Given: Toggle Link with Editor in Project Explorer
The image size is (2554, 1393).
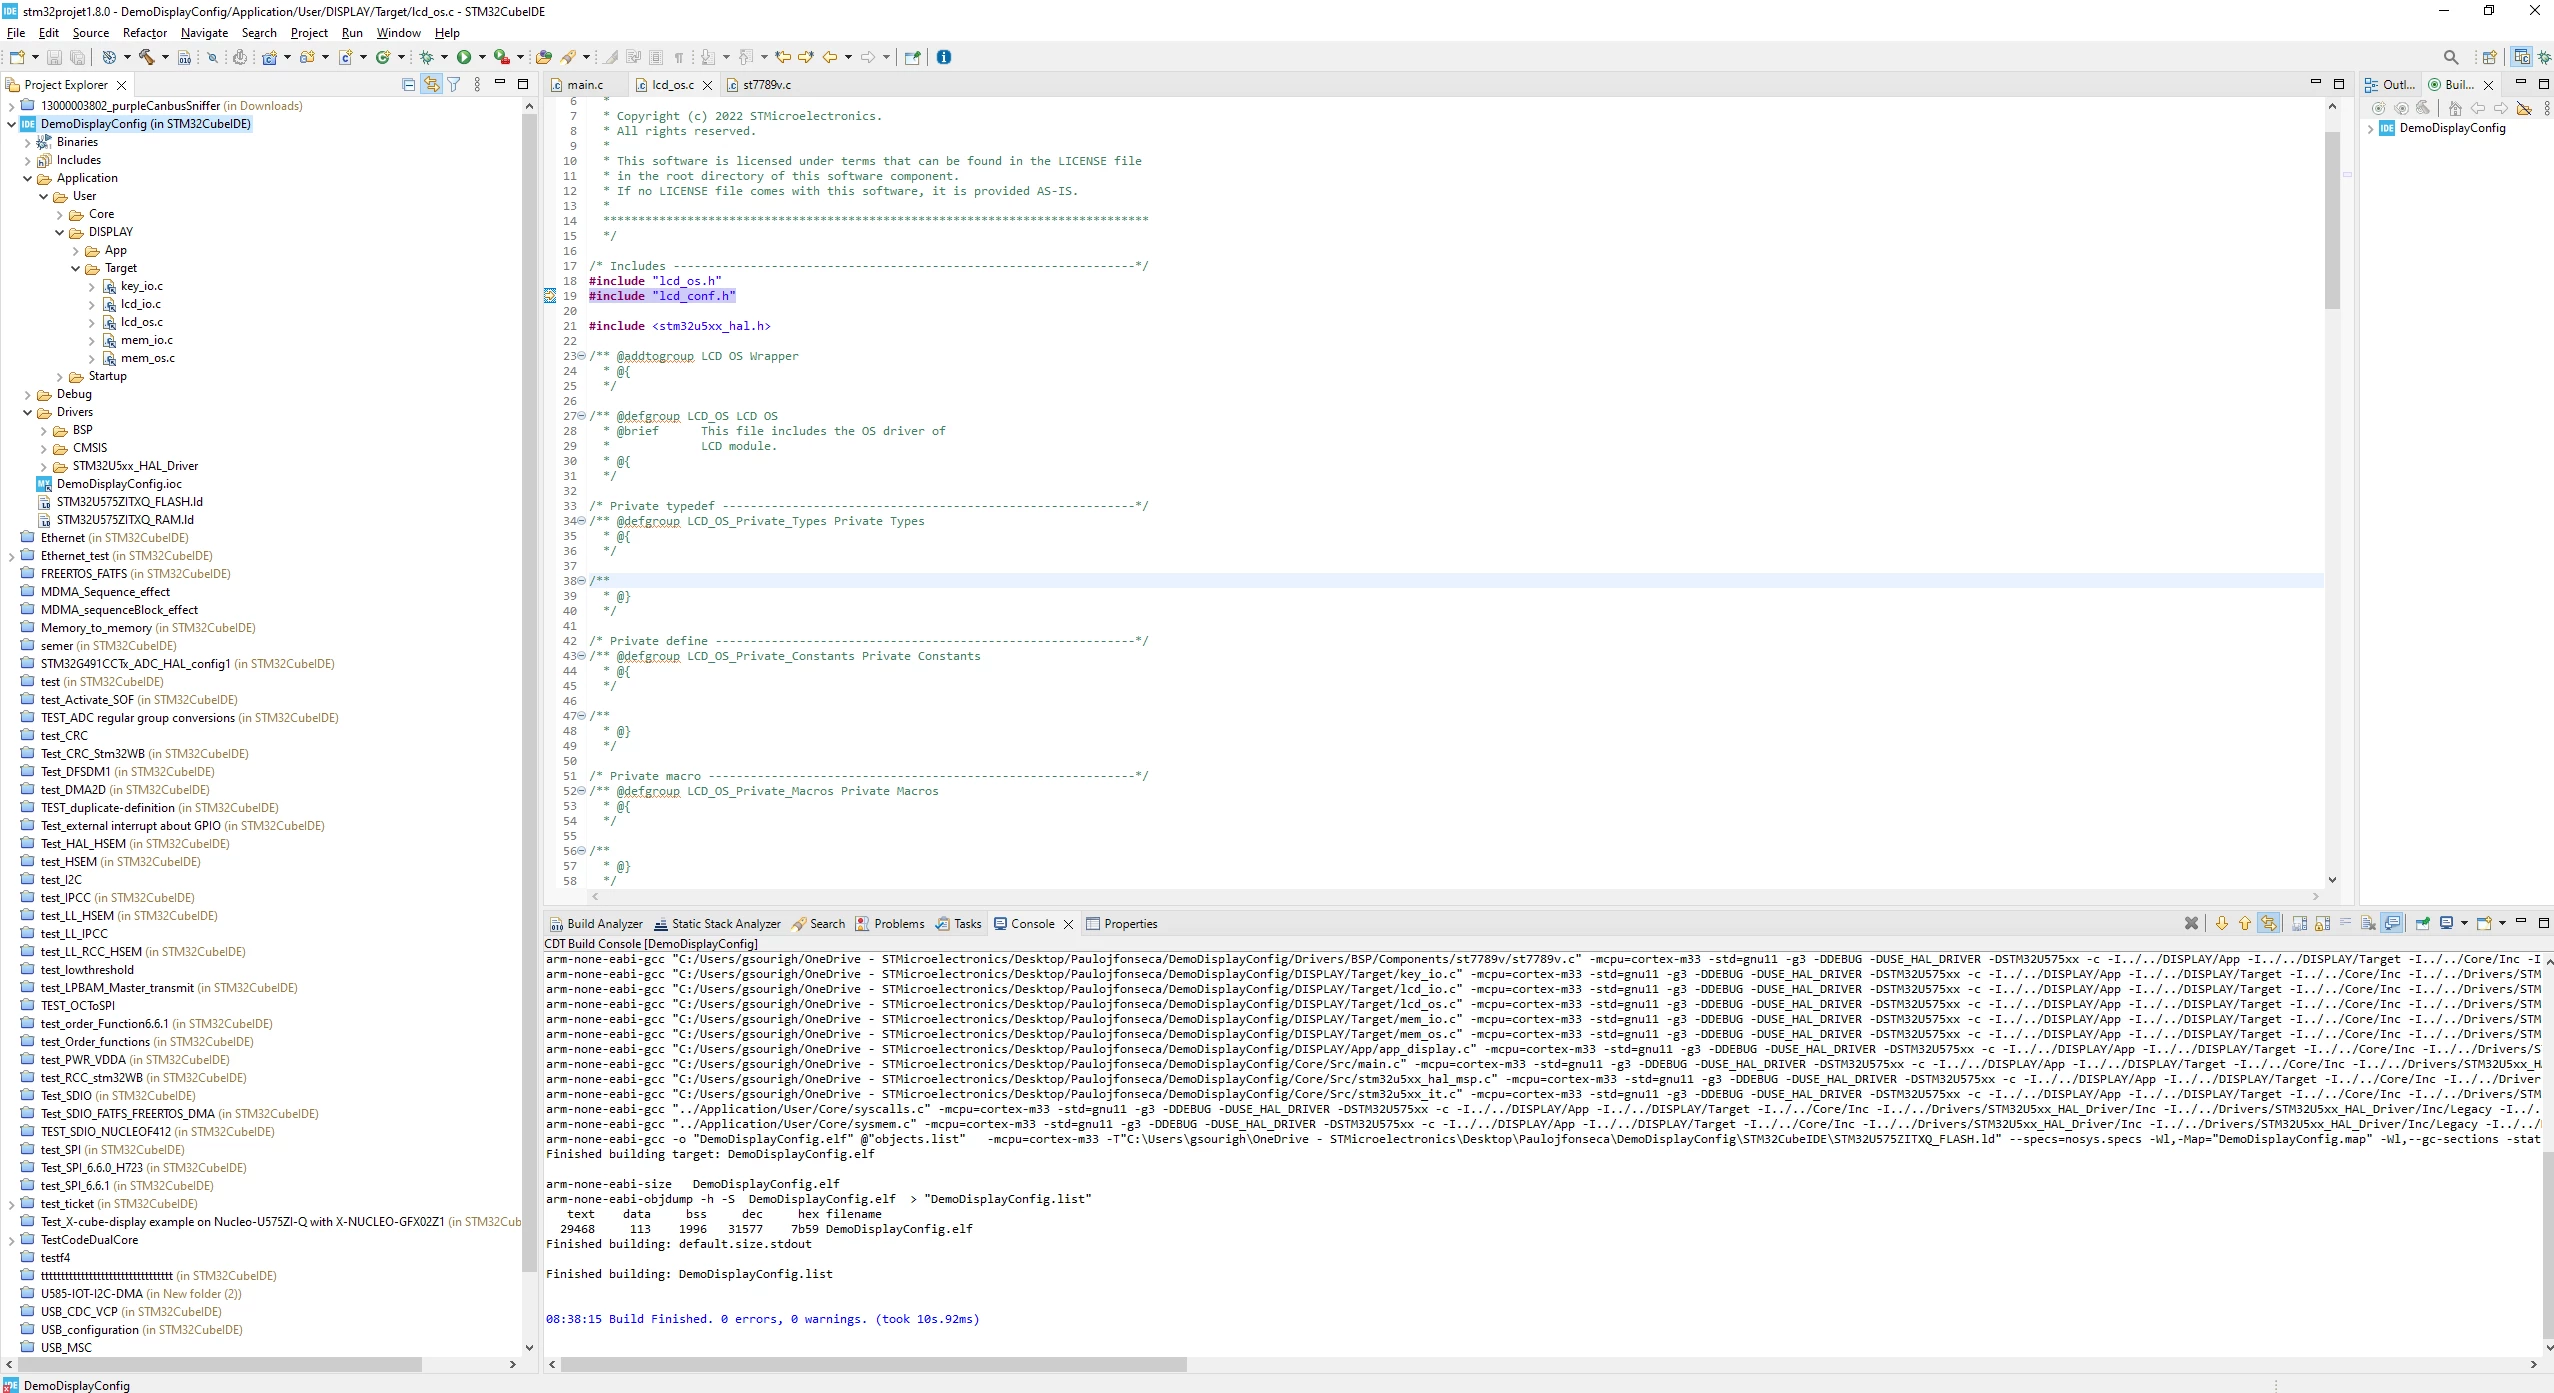Looking at the screenshot, I should click(431, 85).
